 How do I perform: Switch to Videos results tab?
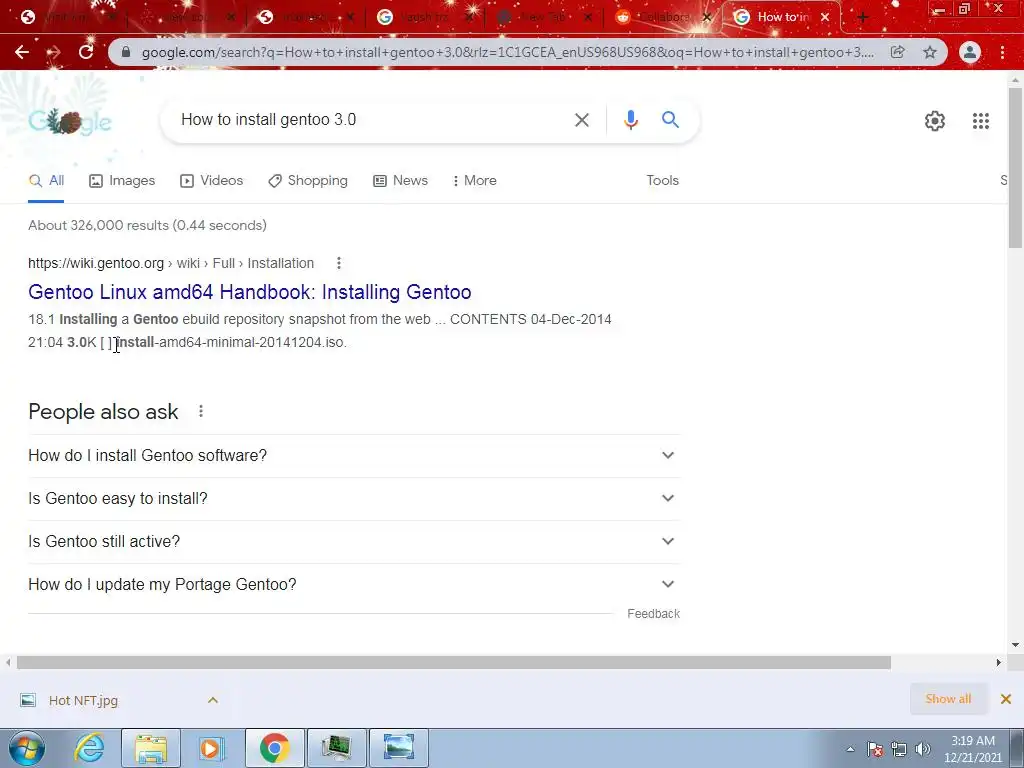click(x=212, y=180)
